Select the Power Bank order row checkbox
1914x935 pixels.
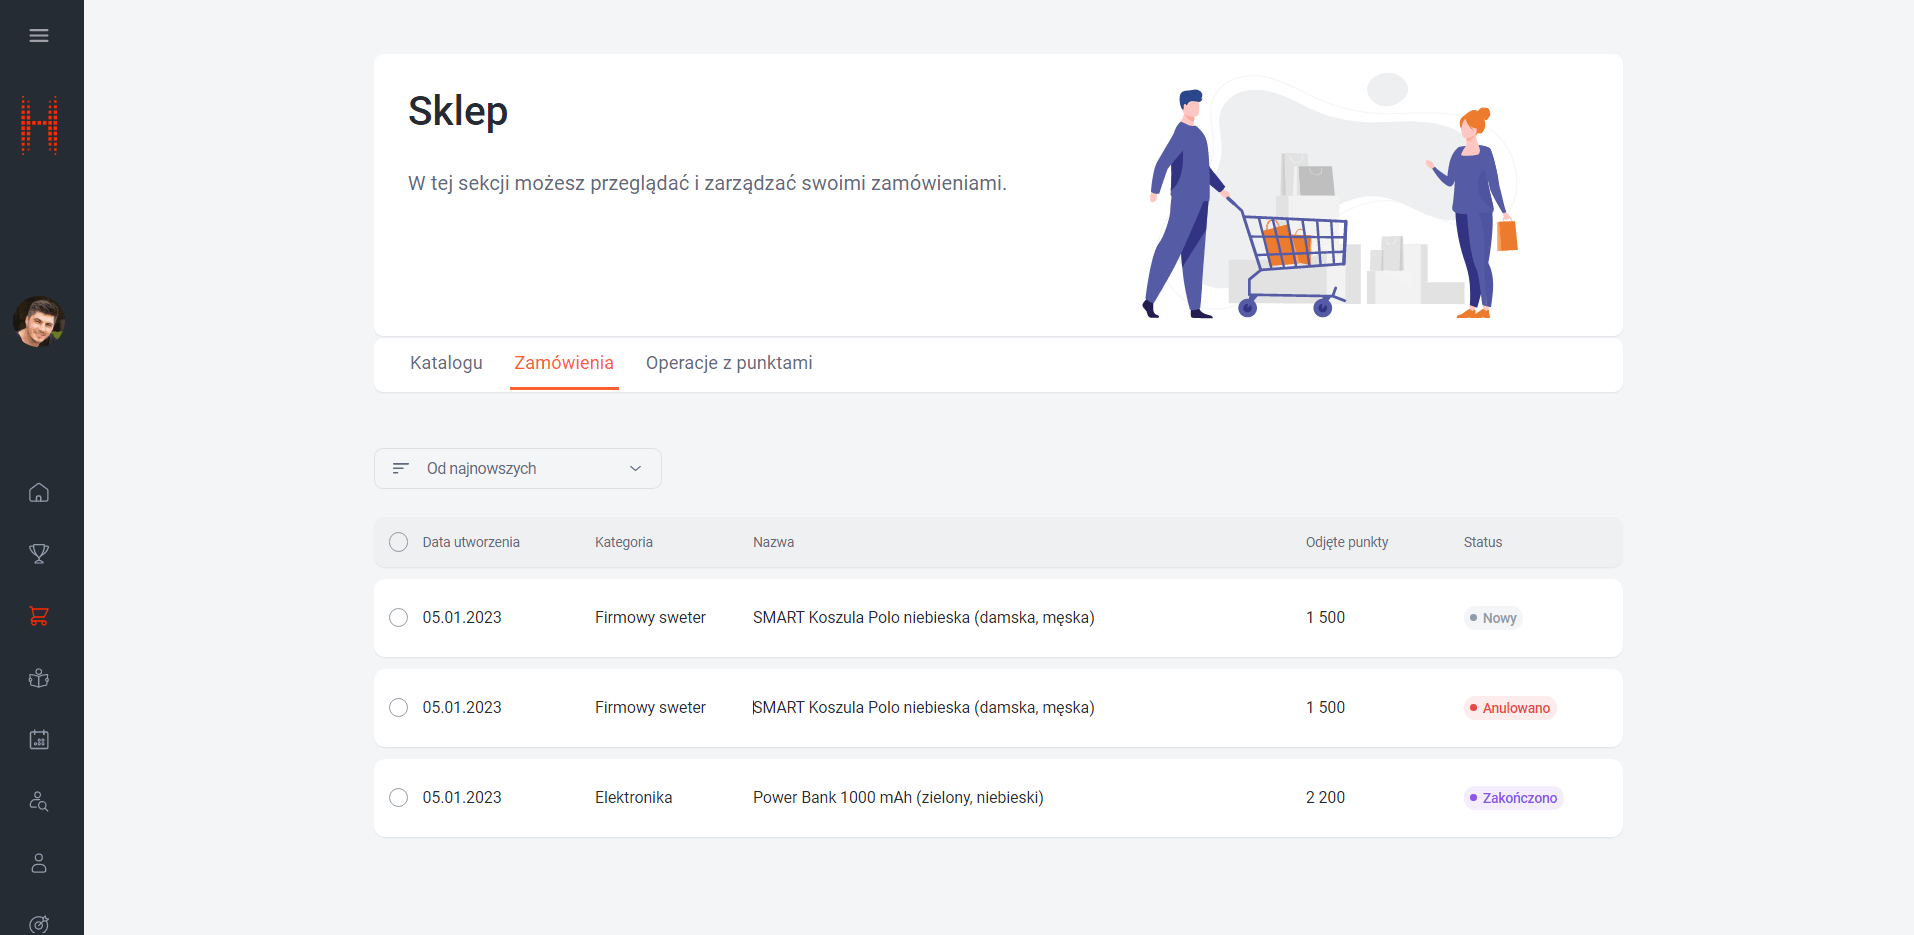pos(398,798)
